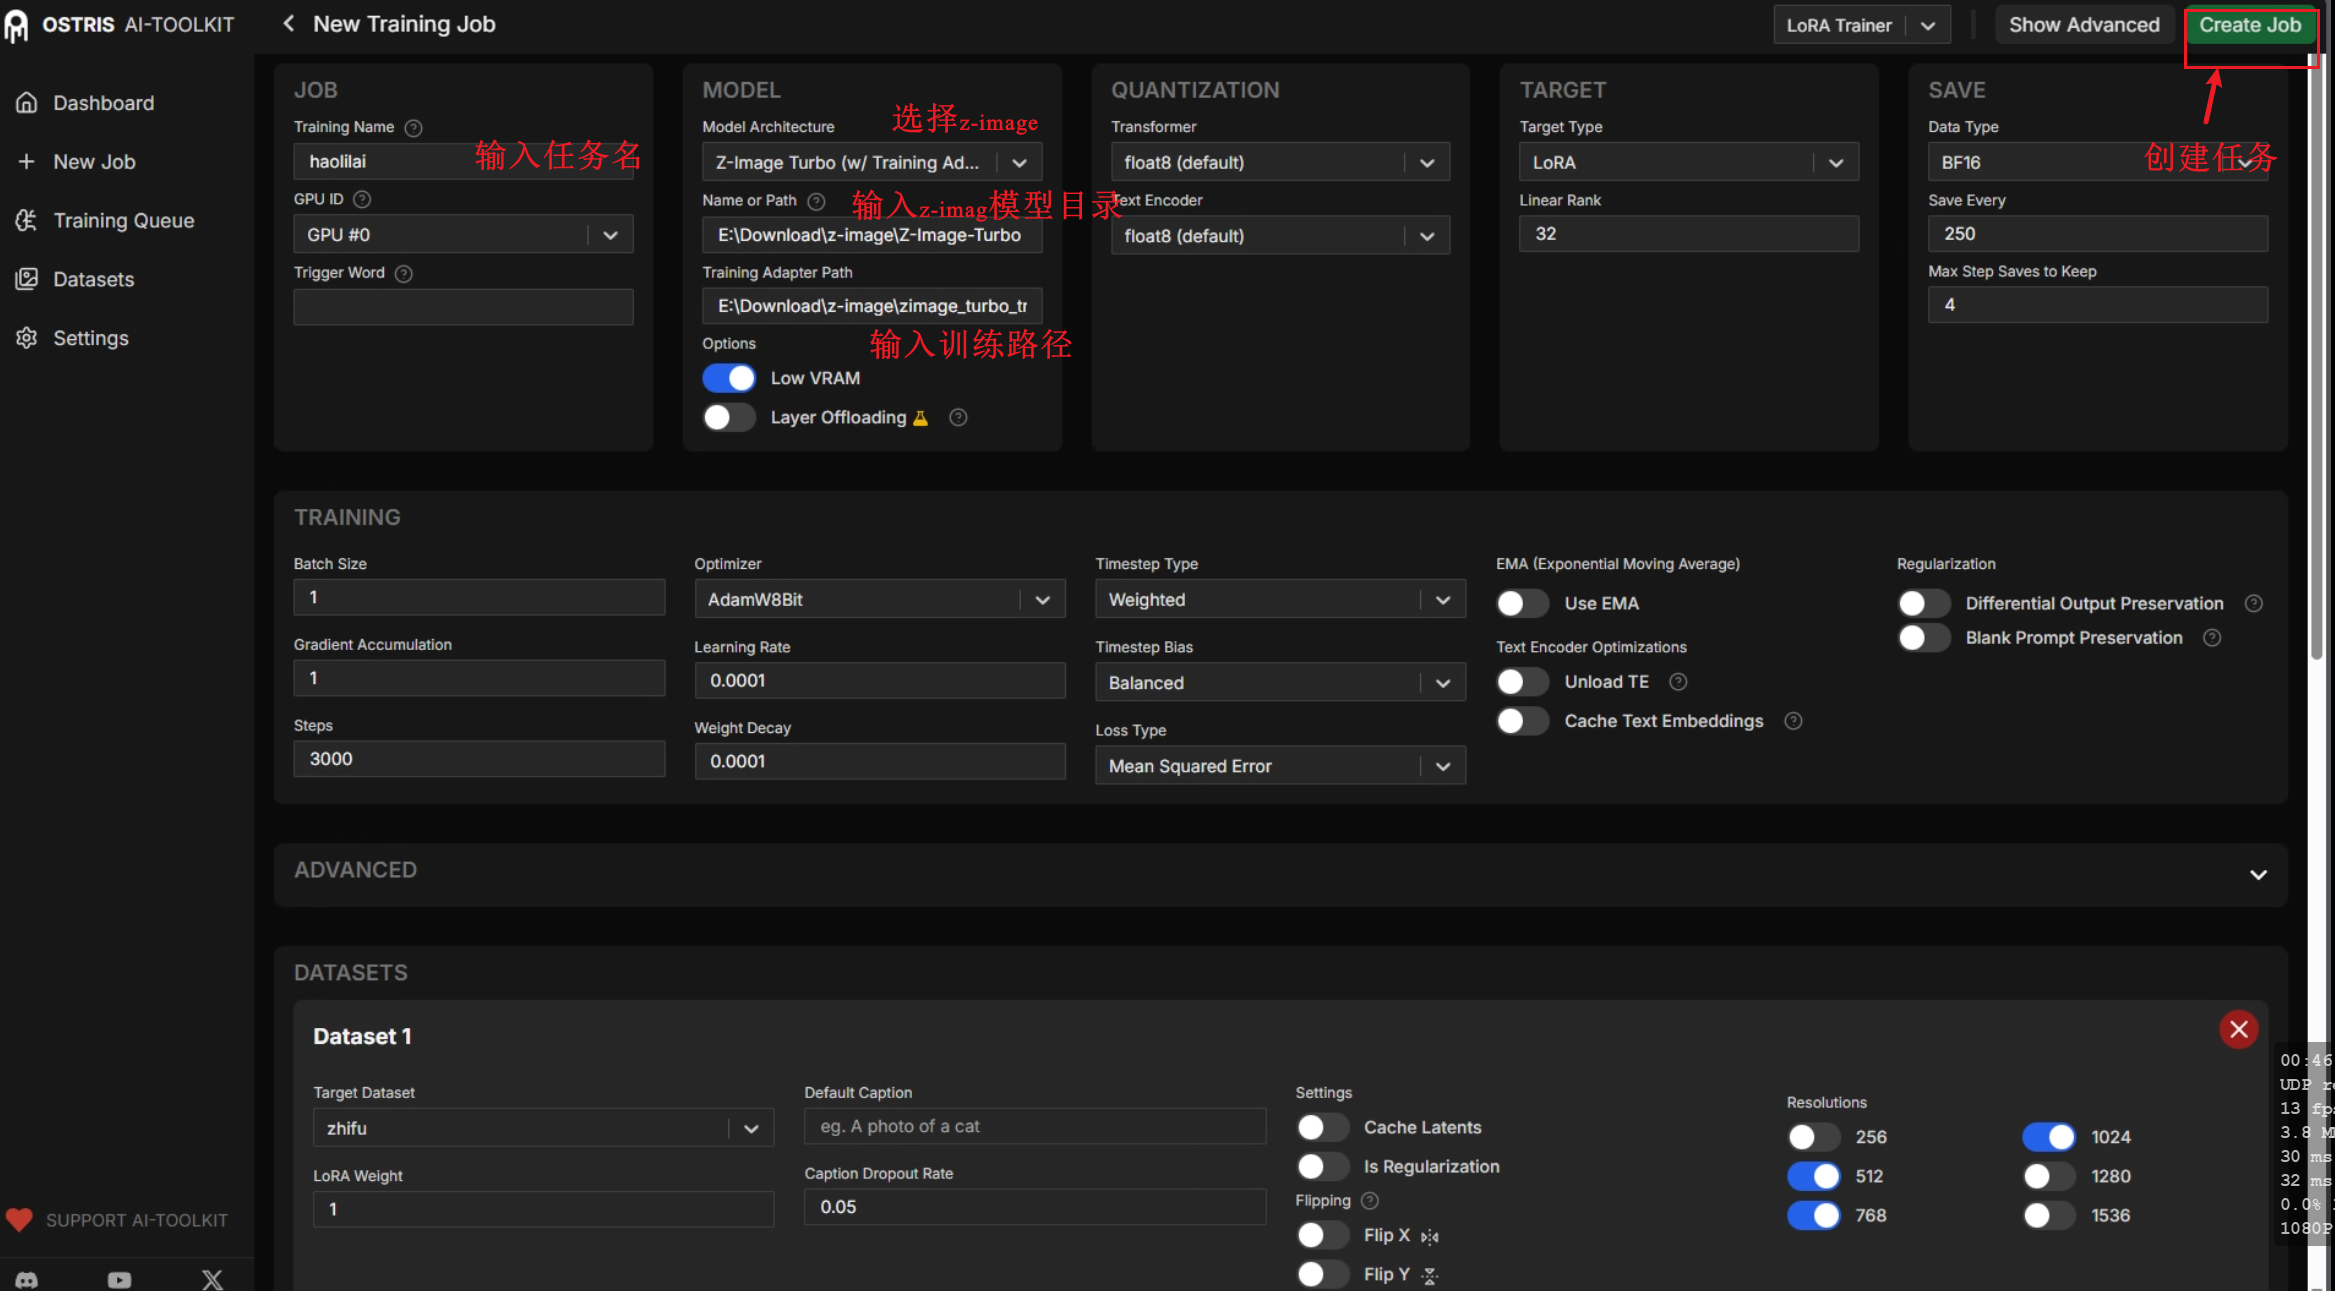Open the Optimizer AdamW8Bit dropdown
This screenshot has width=2335, height=1291.
(x=879, y=599)
